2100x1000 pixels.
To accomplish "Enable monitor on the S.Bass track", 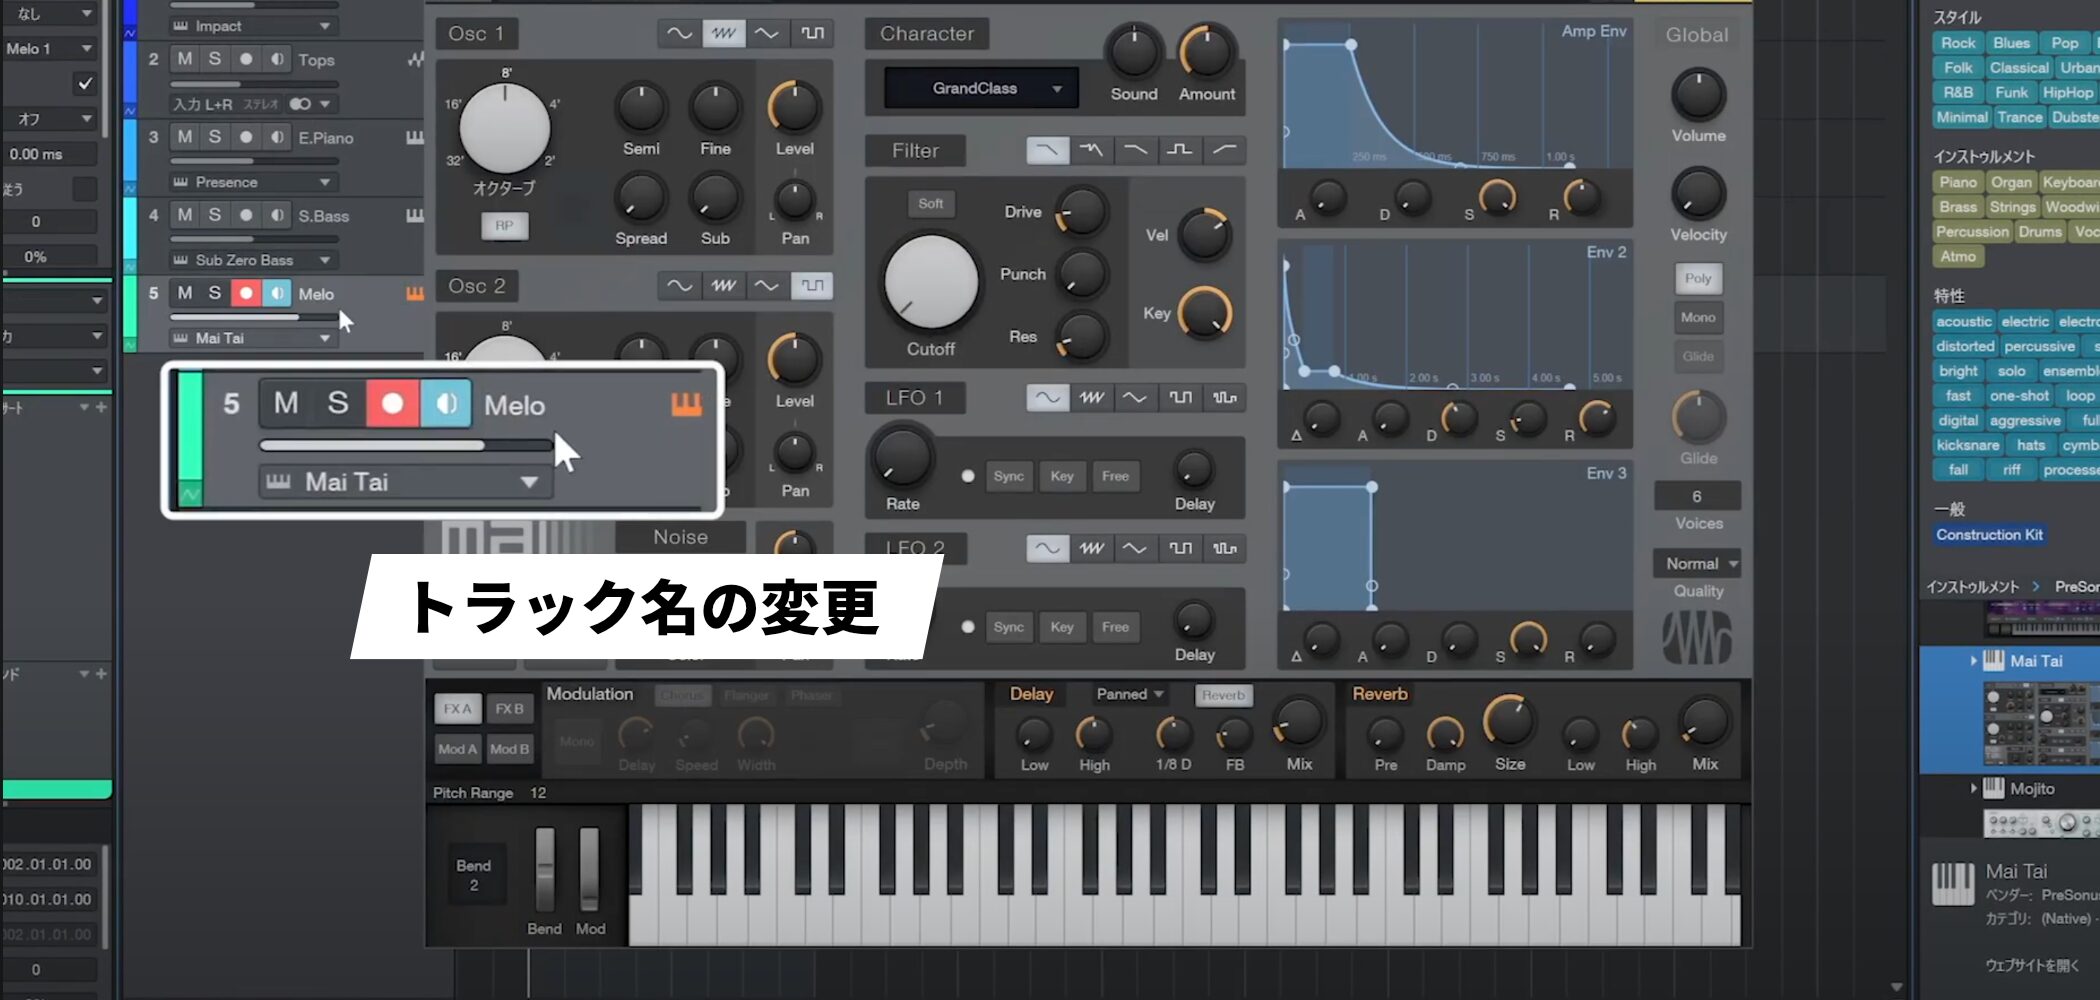I will [x=277, y=215].
